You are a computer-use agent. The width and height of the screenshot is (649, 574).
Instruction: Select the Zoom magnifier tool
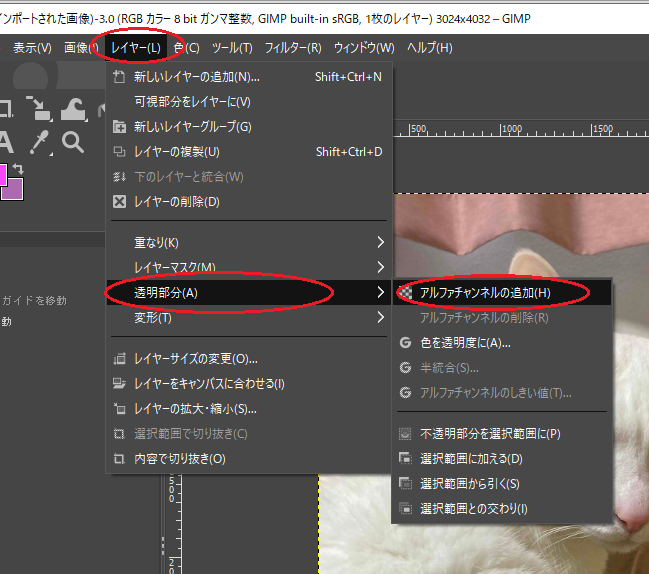pyautogui.click(x=73, y=142)
